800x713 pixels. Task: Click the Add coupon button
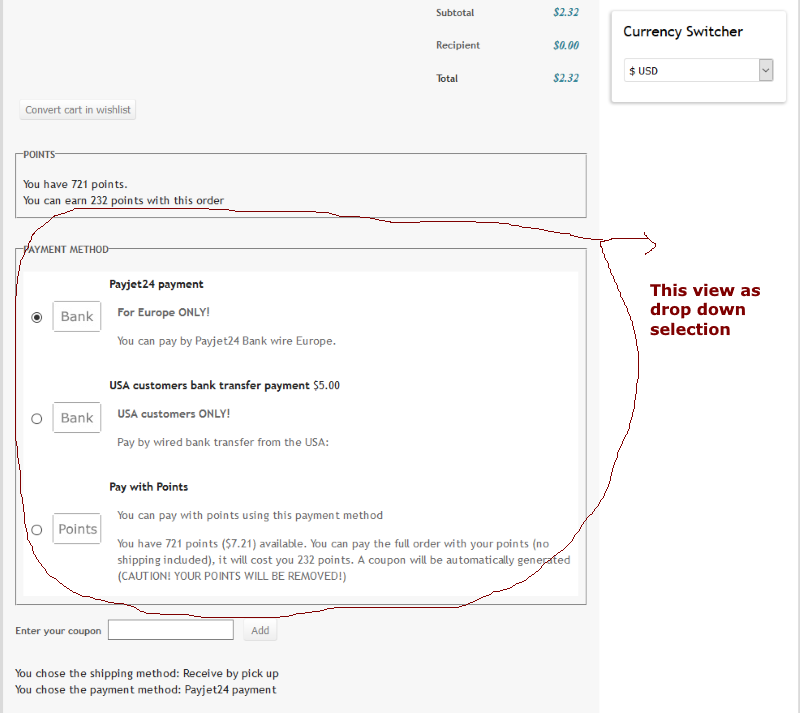(x=260, y=630)
